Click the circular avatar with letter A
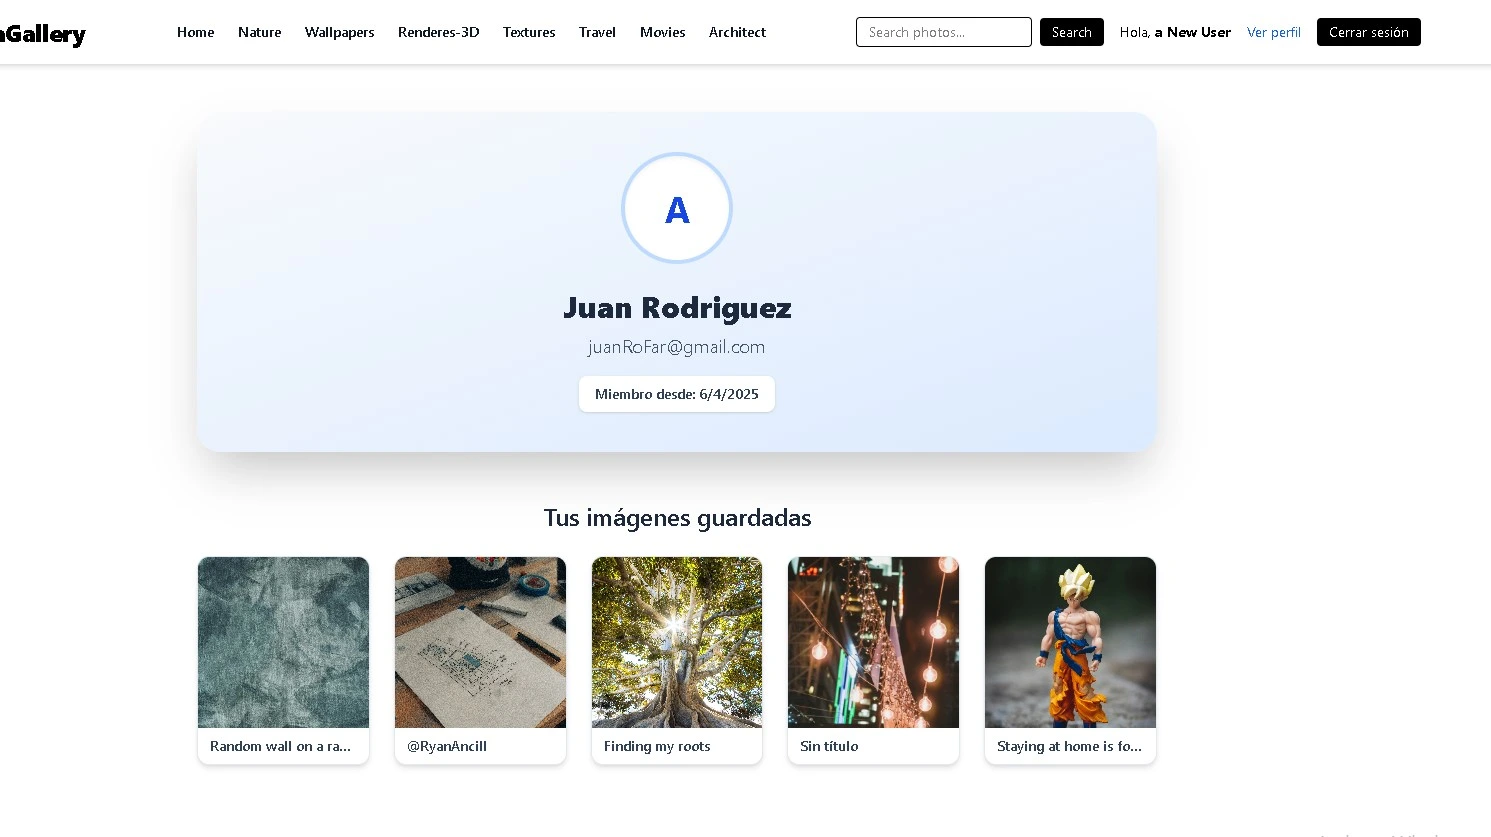1491x837 pixels. pyautogui.click(x=677, y=208)
